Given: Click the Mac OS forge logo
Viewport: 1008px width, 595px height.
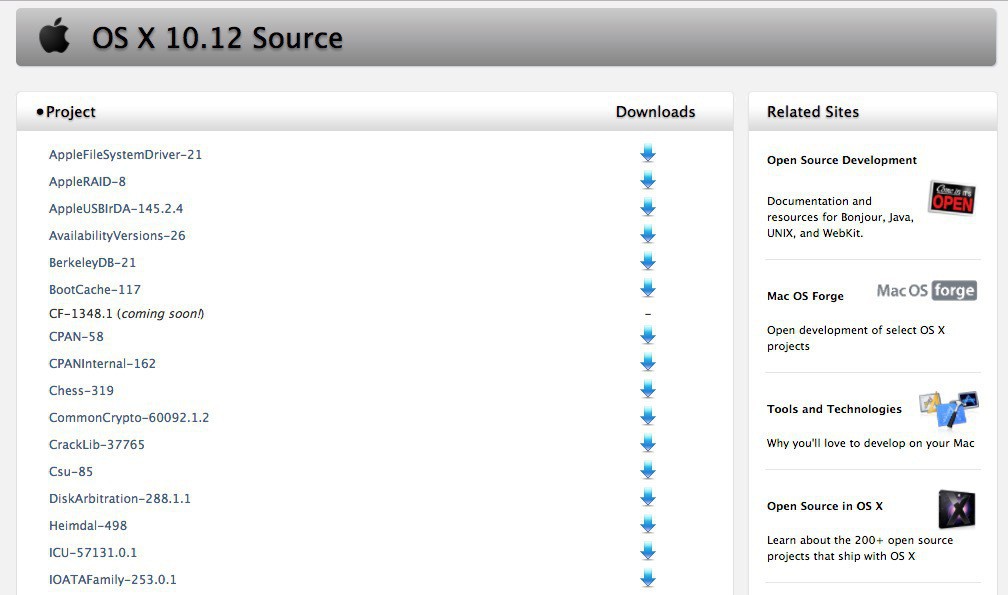Looking at the screenshot, I should (x=926, y=291).
